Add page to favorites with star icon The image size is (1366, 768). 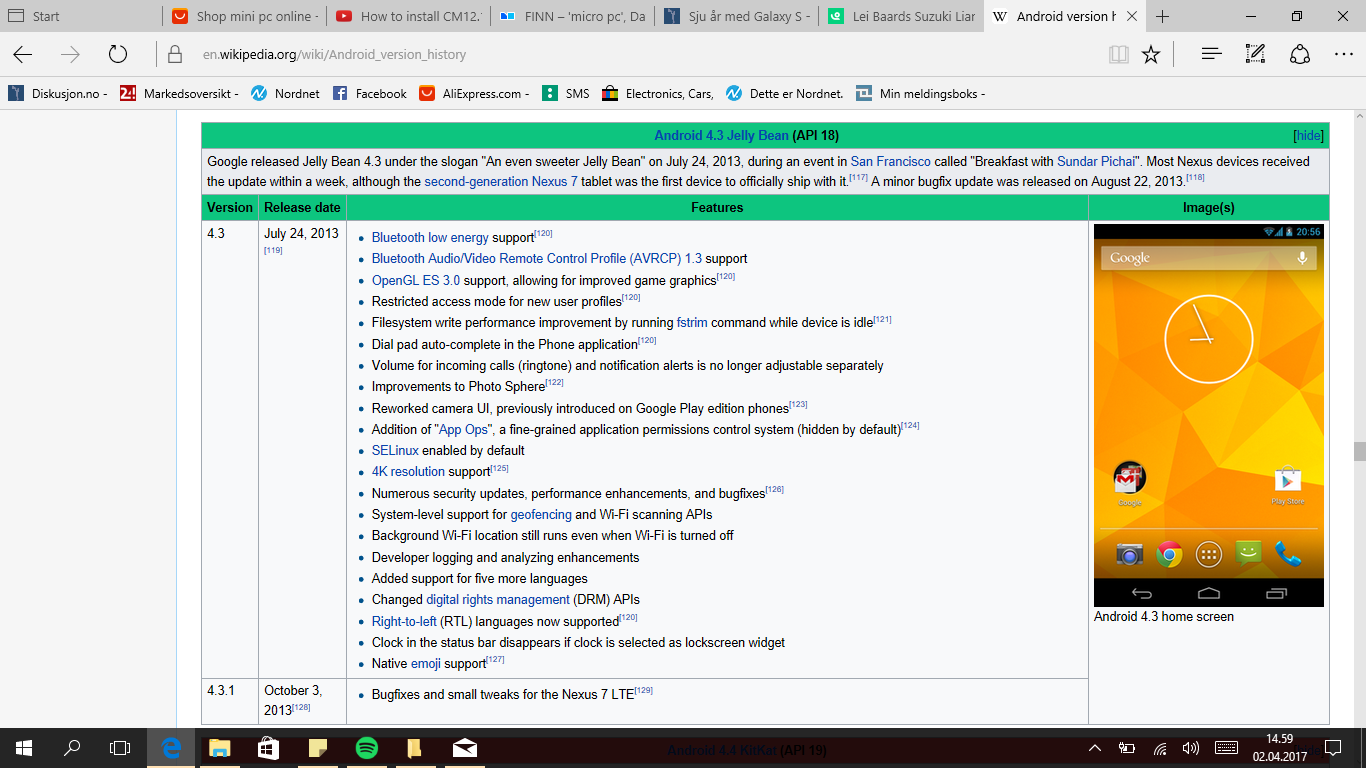pos(1151,55)
